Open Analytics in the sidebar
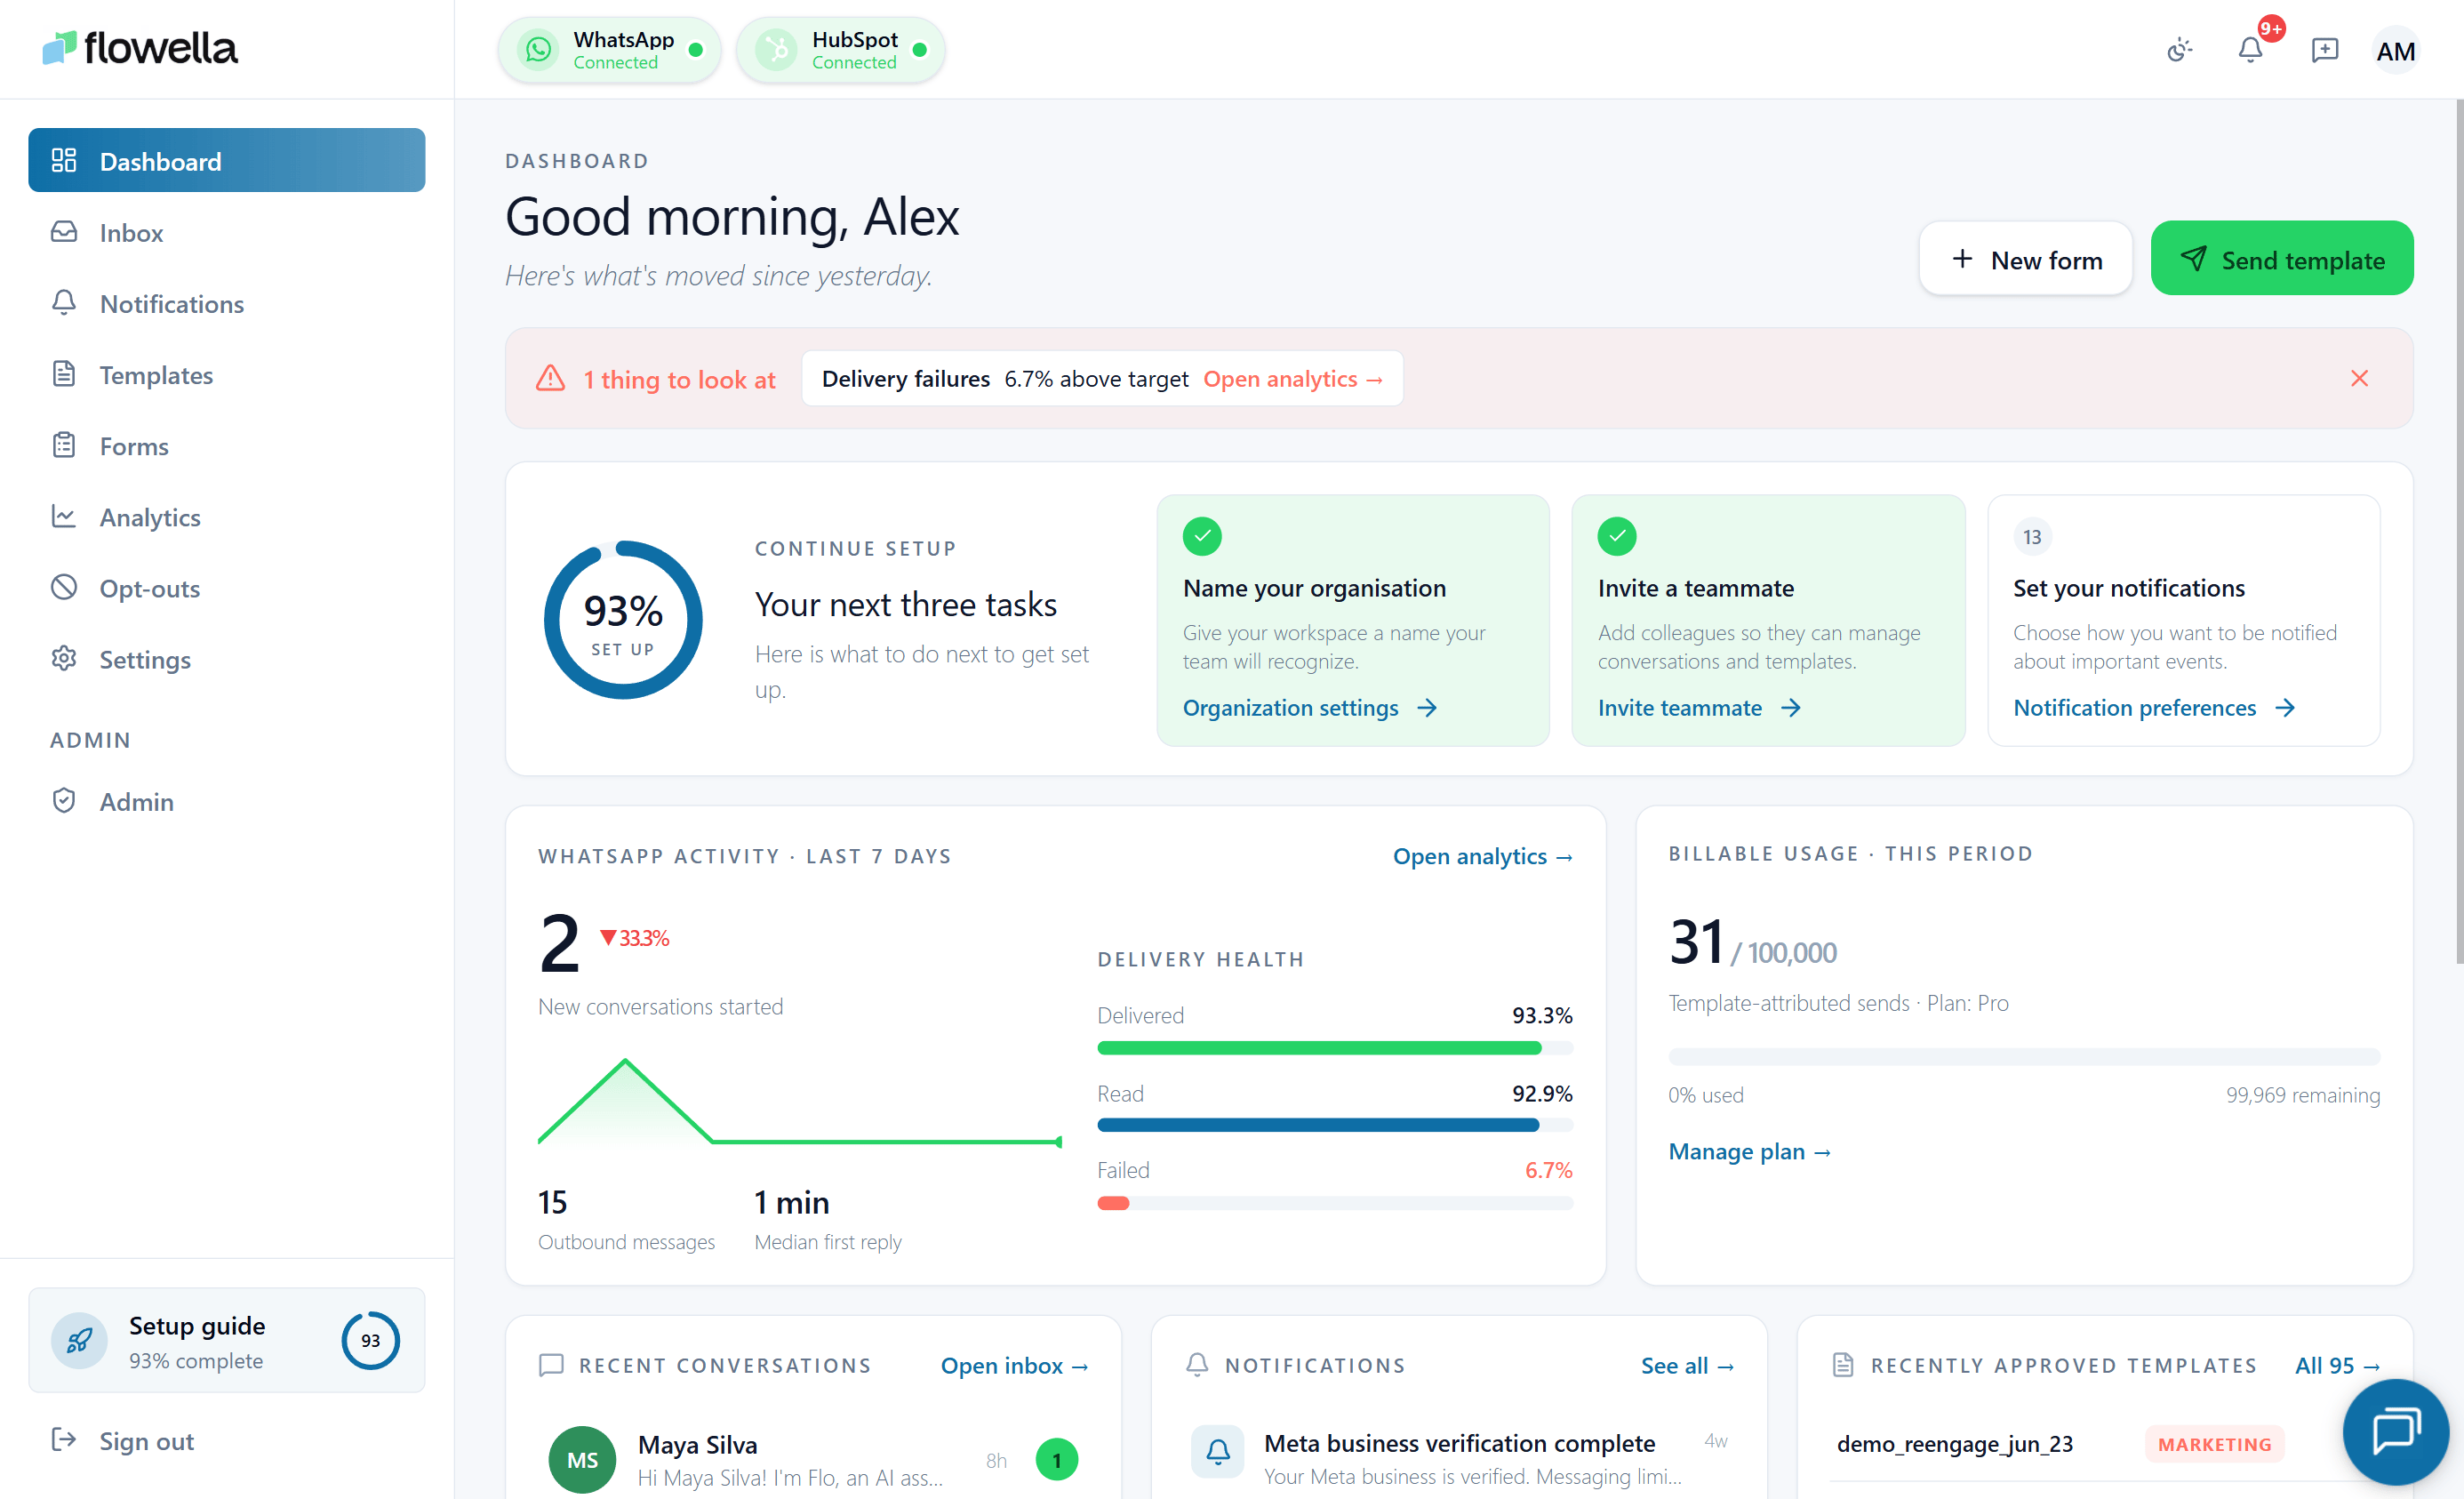Viewport: 2464px width, 1499px height. 226,517
